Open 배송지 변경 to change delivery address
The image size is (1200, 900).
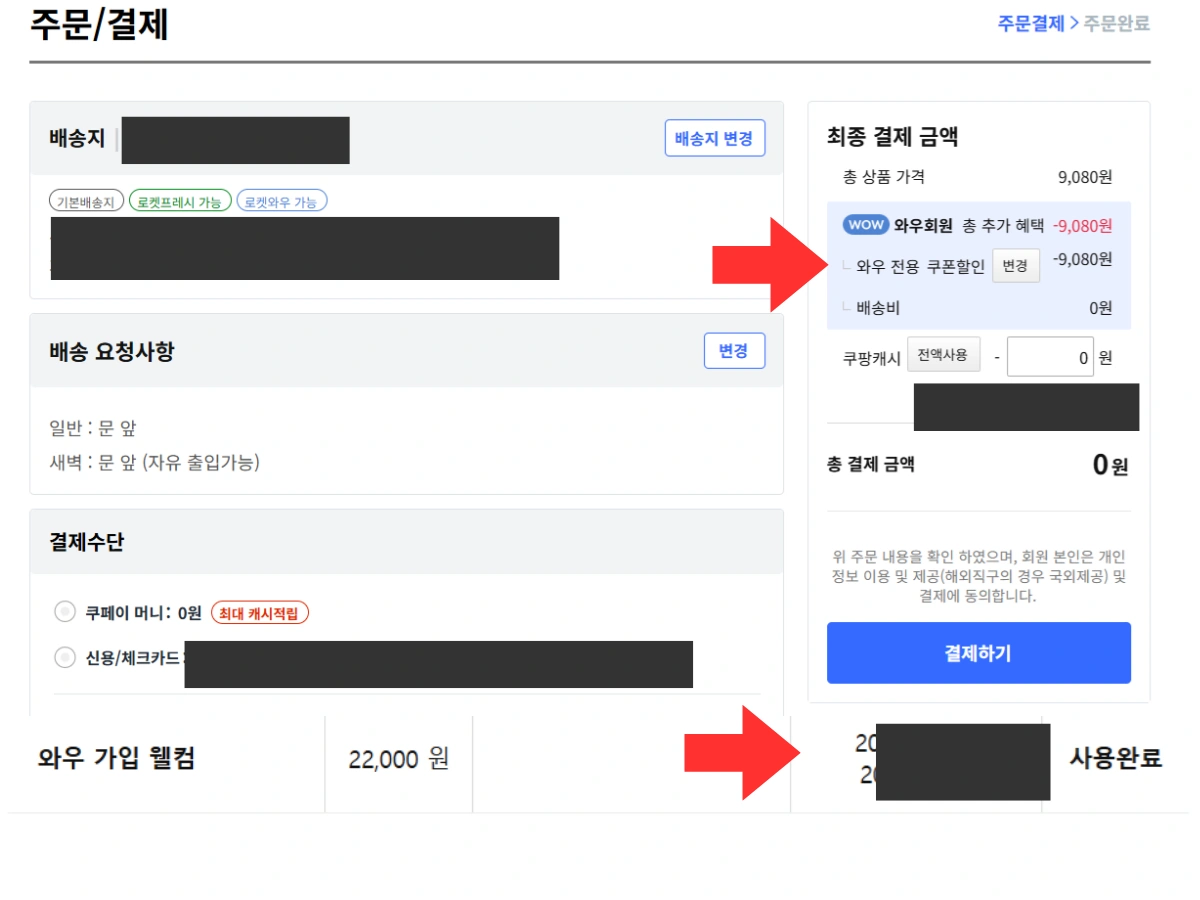click(x=714, y=138)
